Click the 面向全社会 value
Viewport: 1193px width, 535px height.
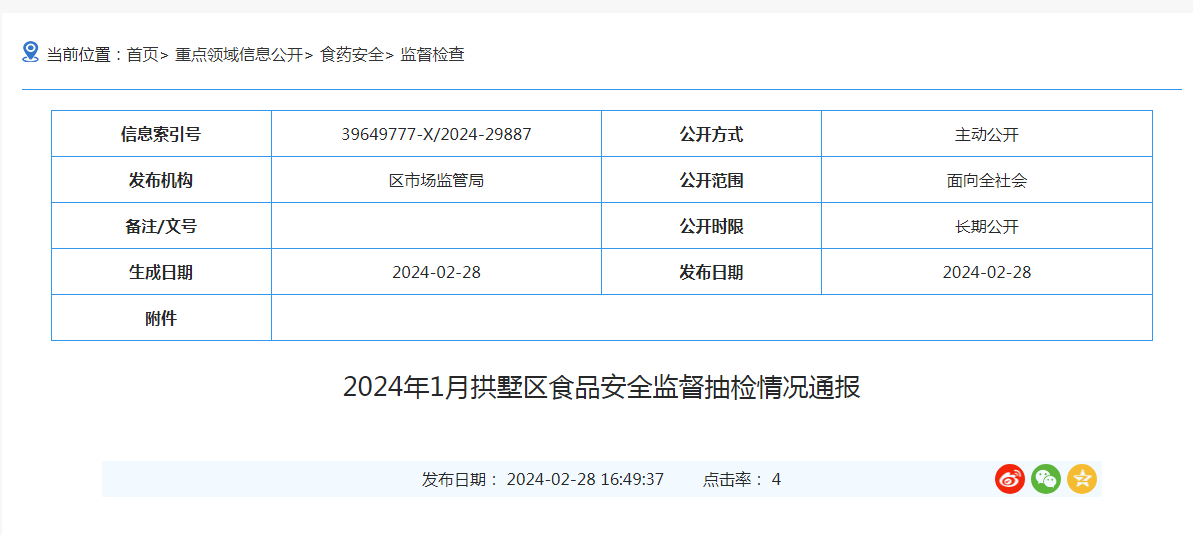(x=987, y=180)
